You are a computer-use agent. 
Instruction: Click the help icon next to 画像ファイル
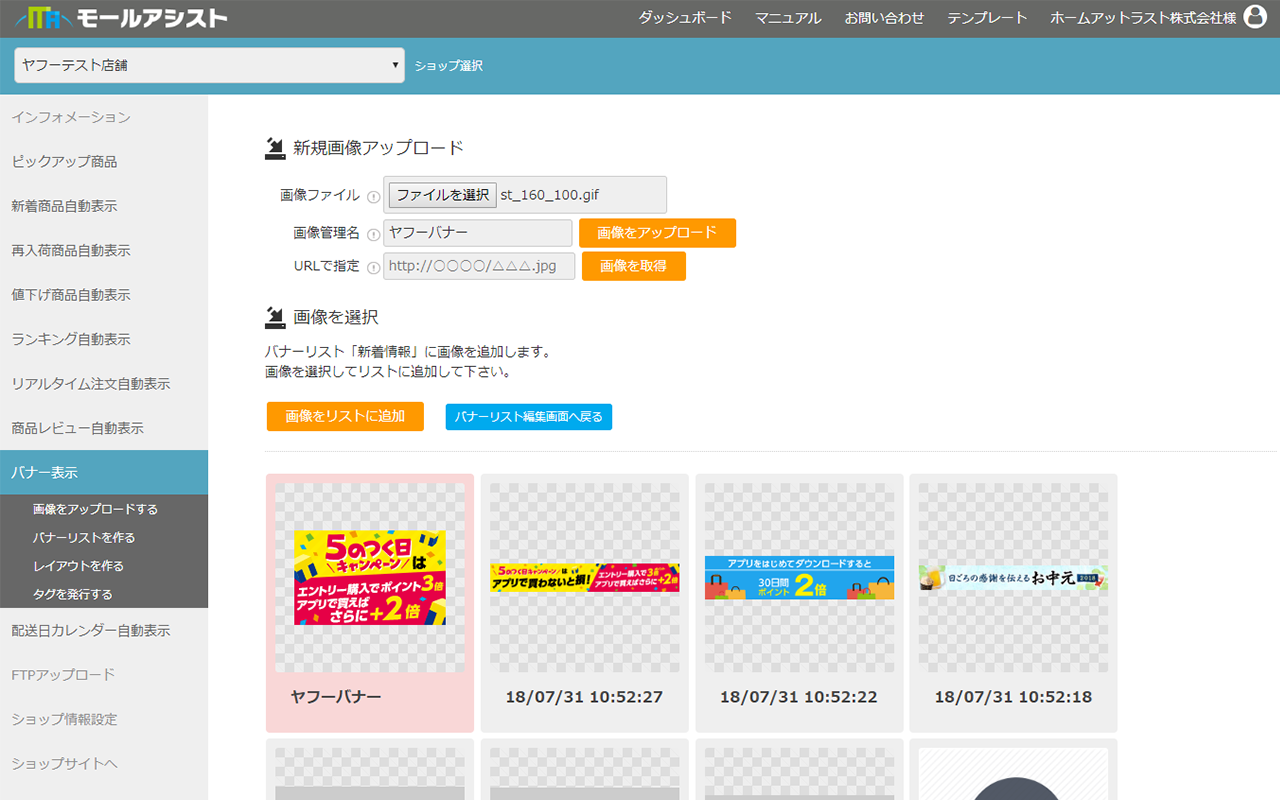[x=374, y=196]
